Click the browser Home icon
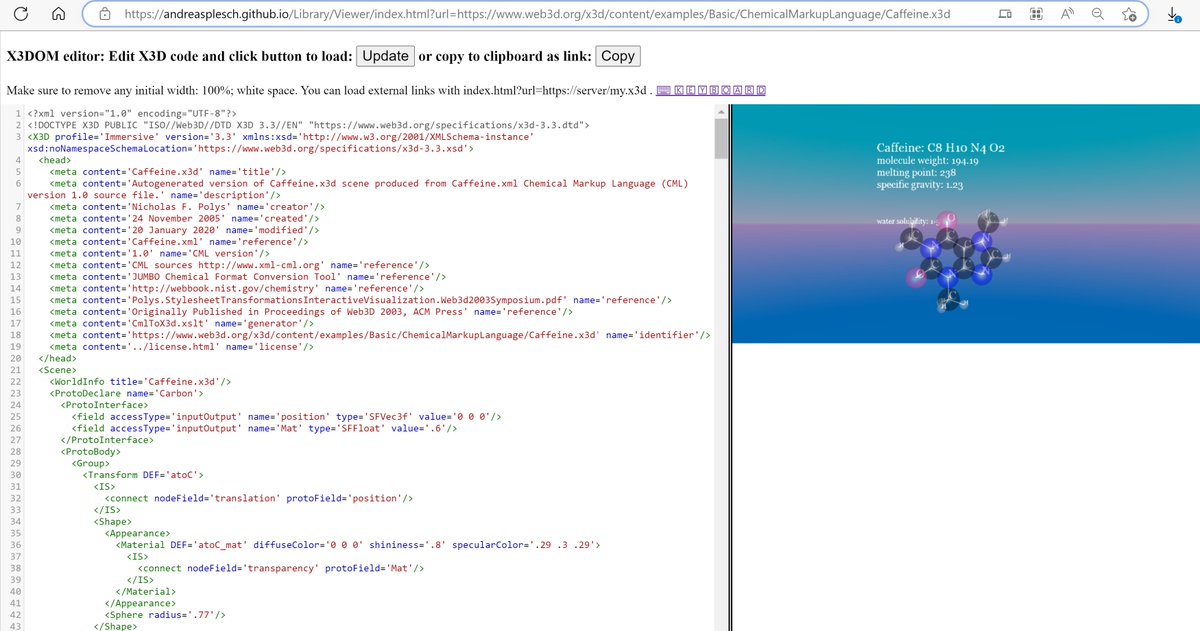 (x=58, y=15)
